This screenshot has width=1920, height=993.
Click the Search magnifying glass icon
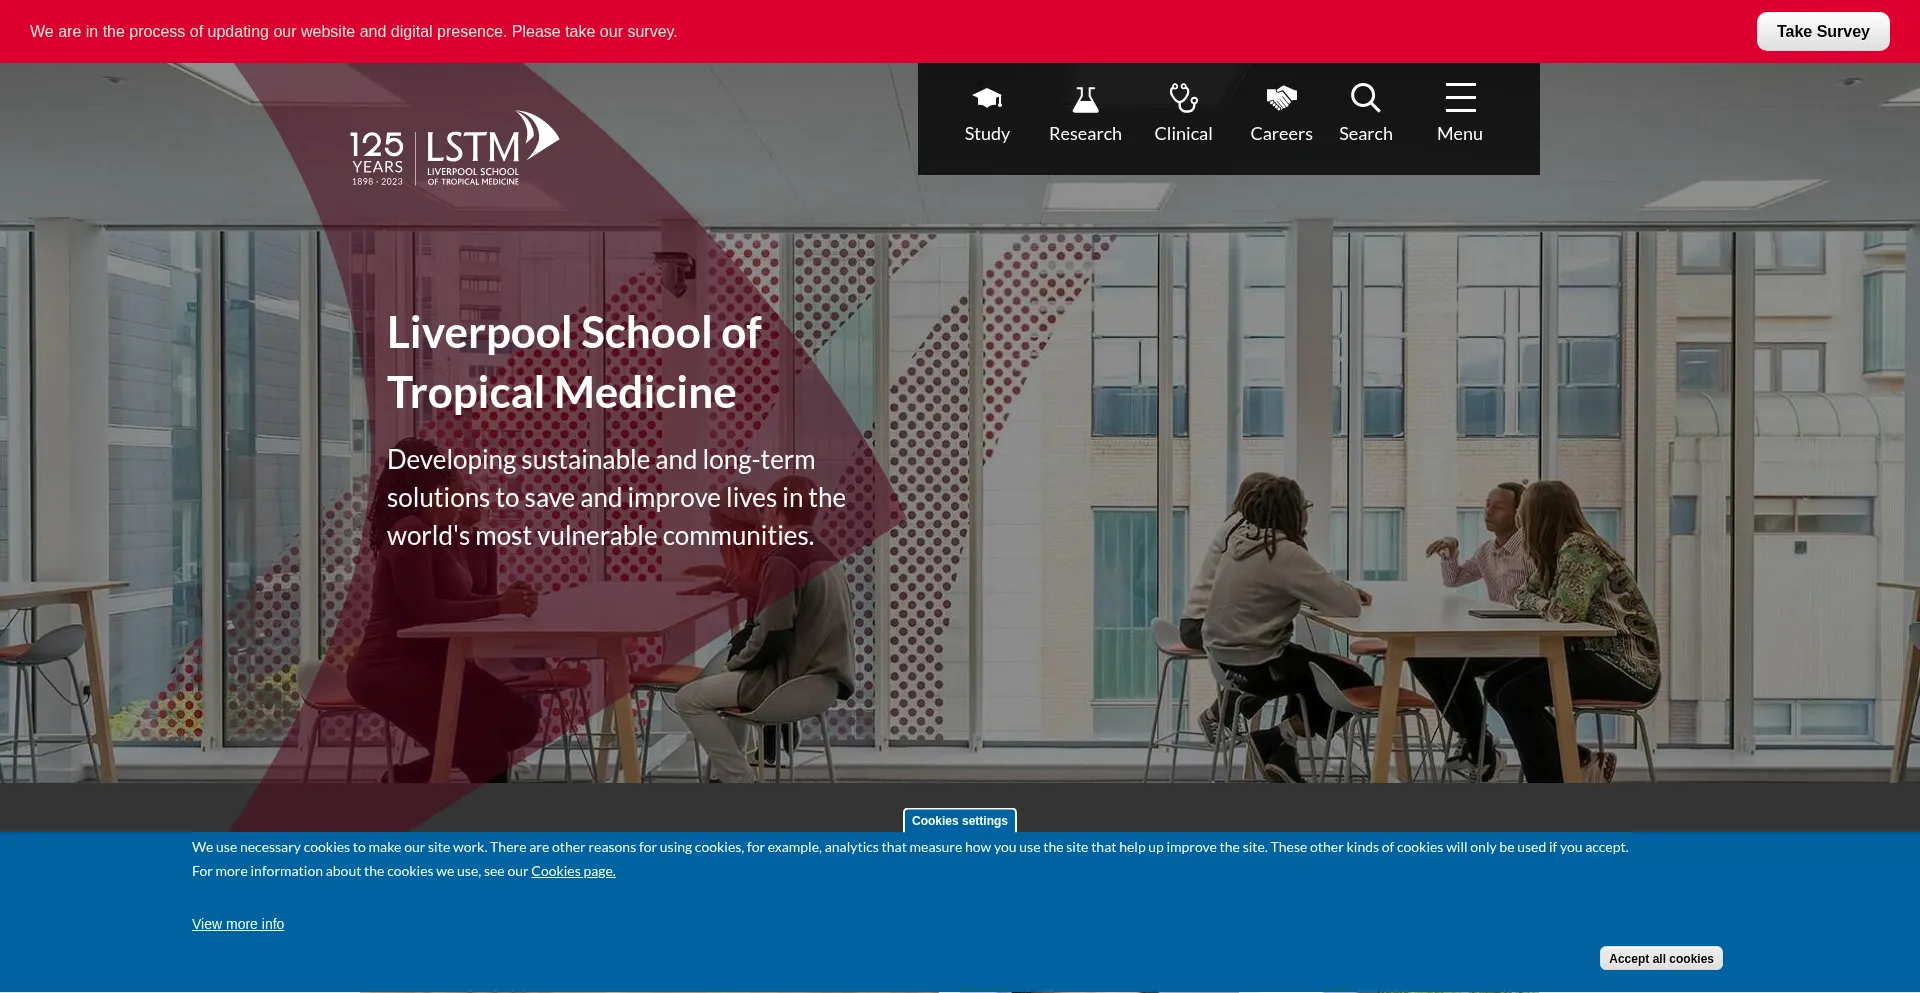pyautogui.click(x=1365, y=98)
